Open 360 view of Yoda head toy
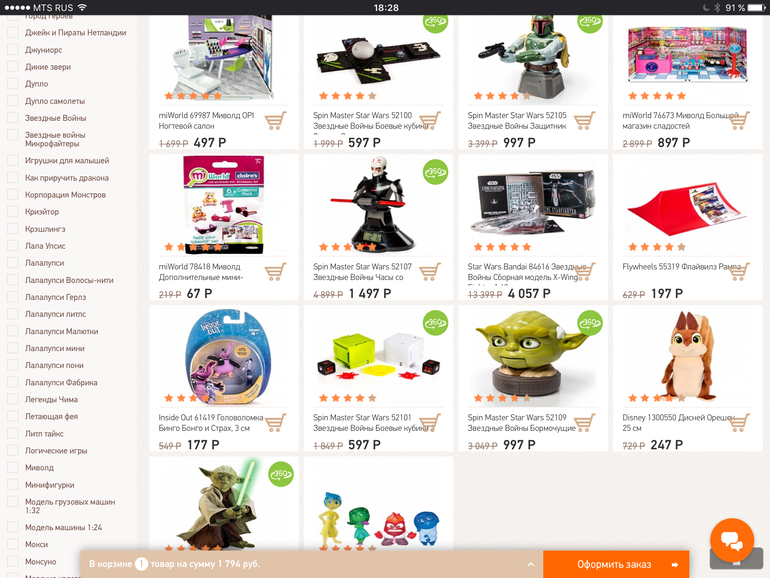770x578 pixels. [590, 323]
